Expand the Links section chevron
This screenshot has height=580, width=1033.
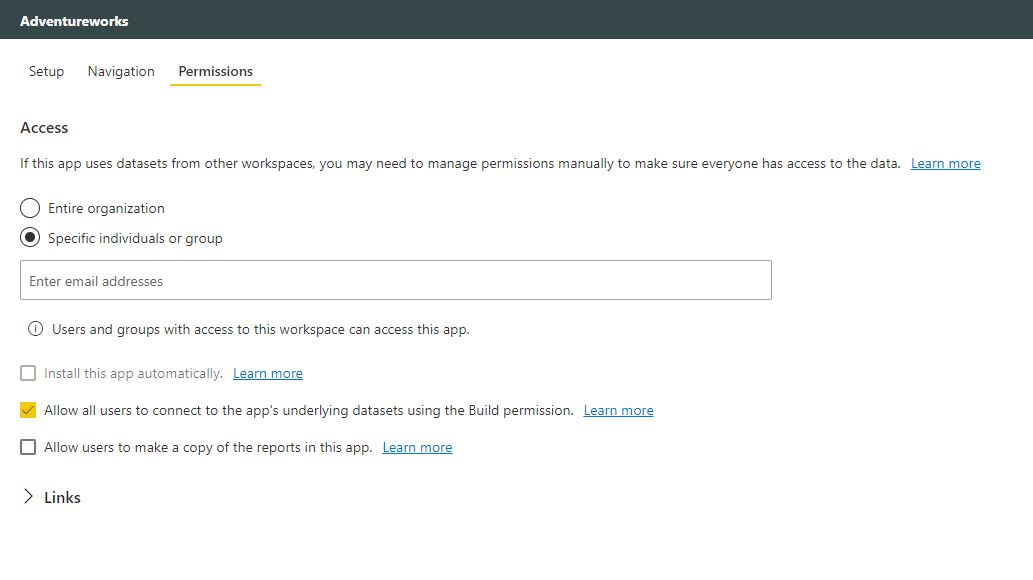point(28,497)
